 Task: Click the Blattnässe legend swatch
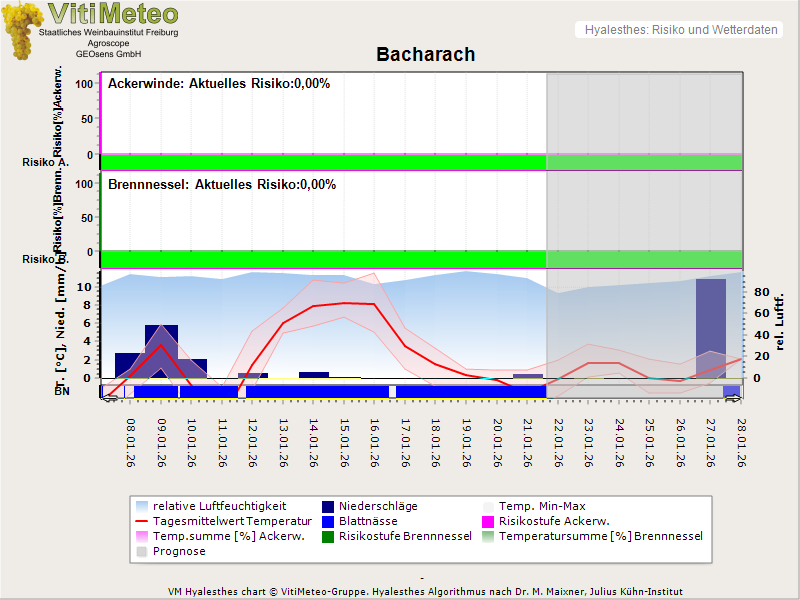point(329,521)
